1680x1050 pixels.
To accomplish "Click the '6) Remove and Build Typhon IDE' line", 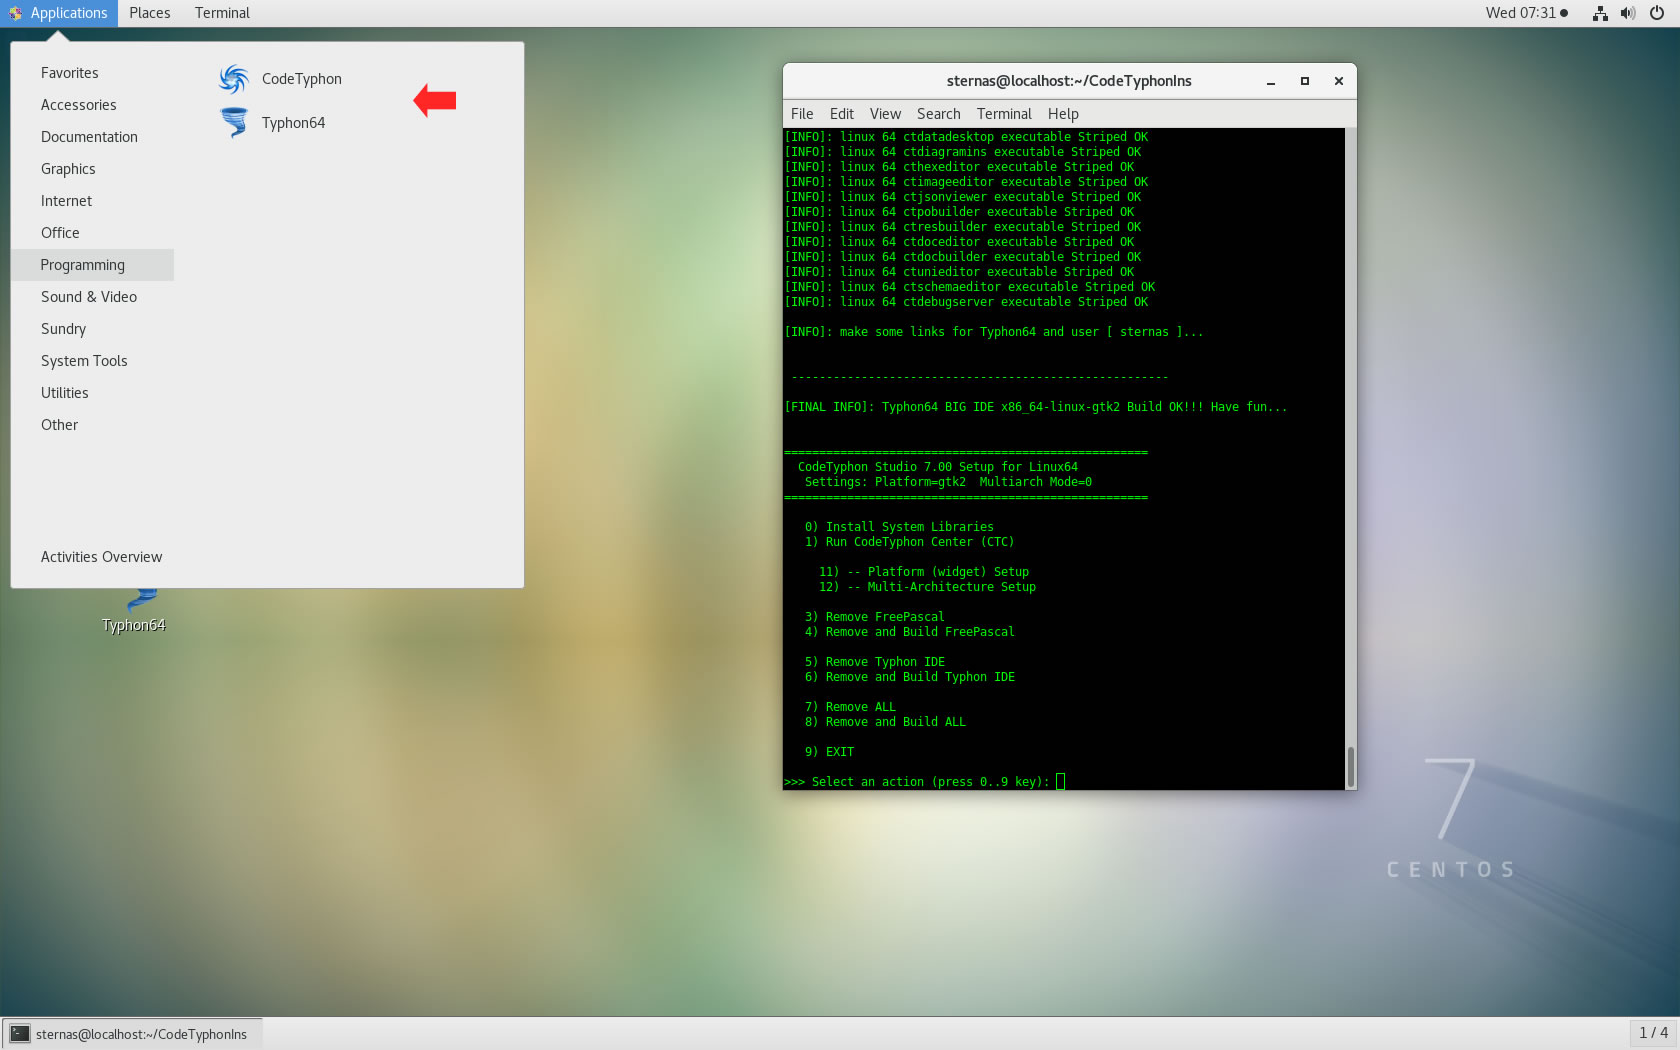I will pyautogui.click(x=909, y=677).
